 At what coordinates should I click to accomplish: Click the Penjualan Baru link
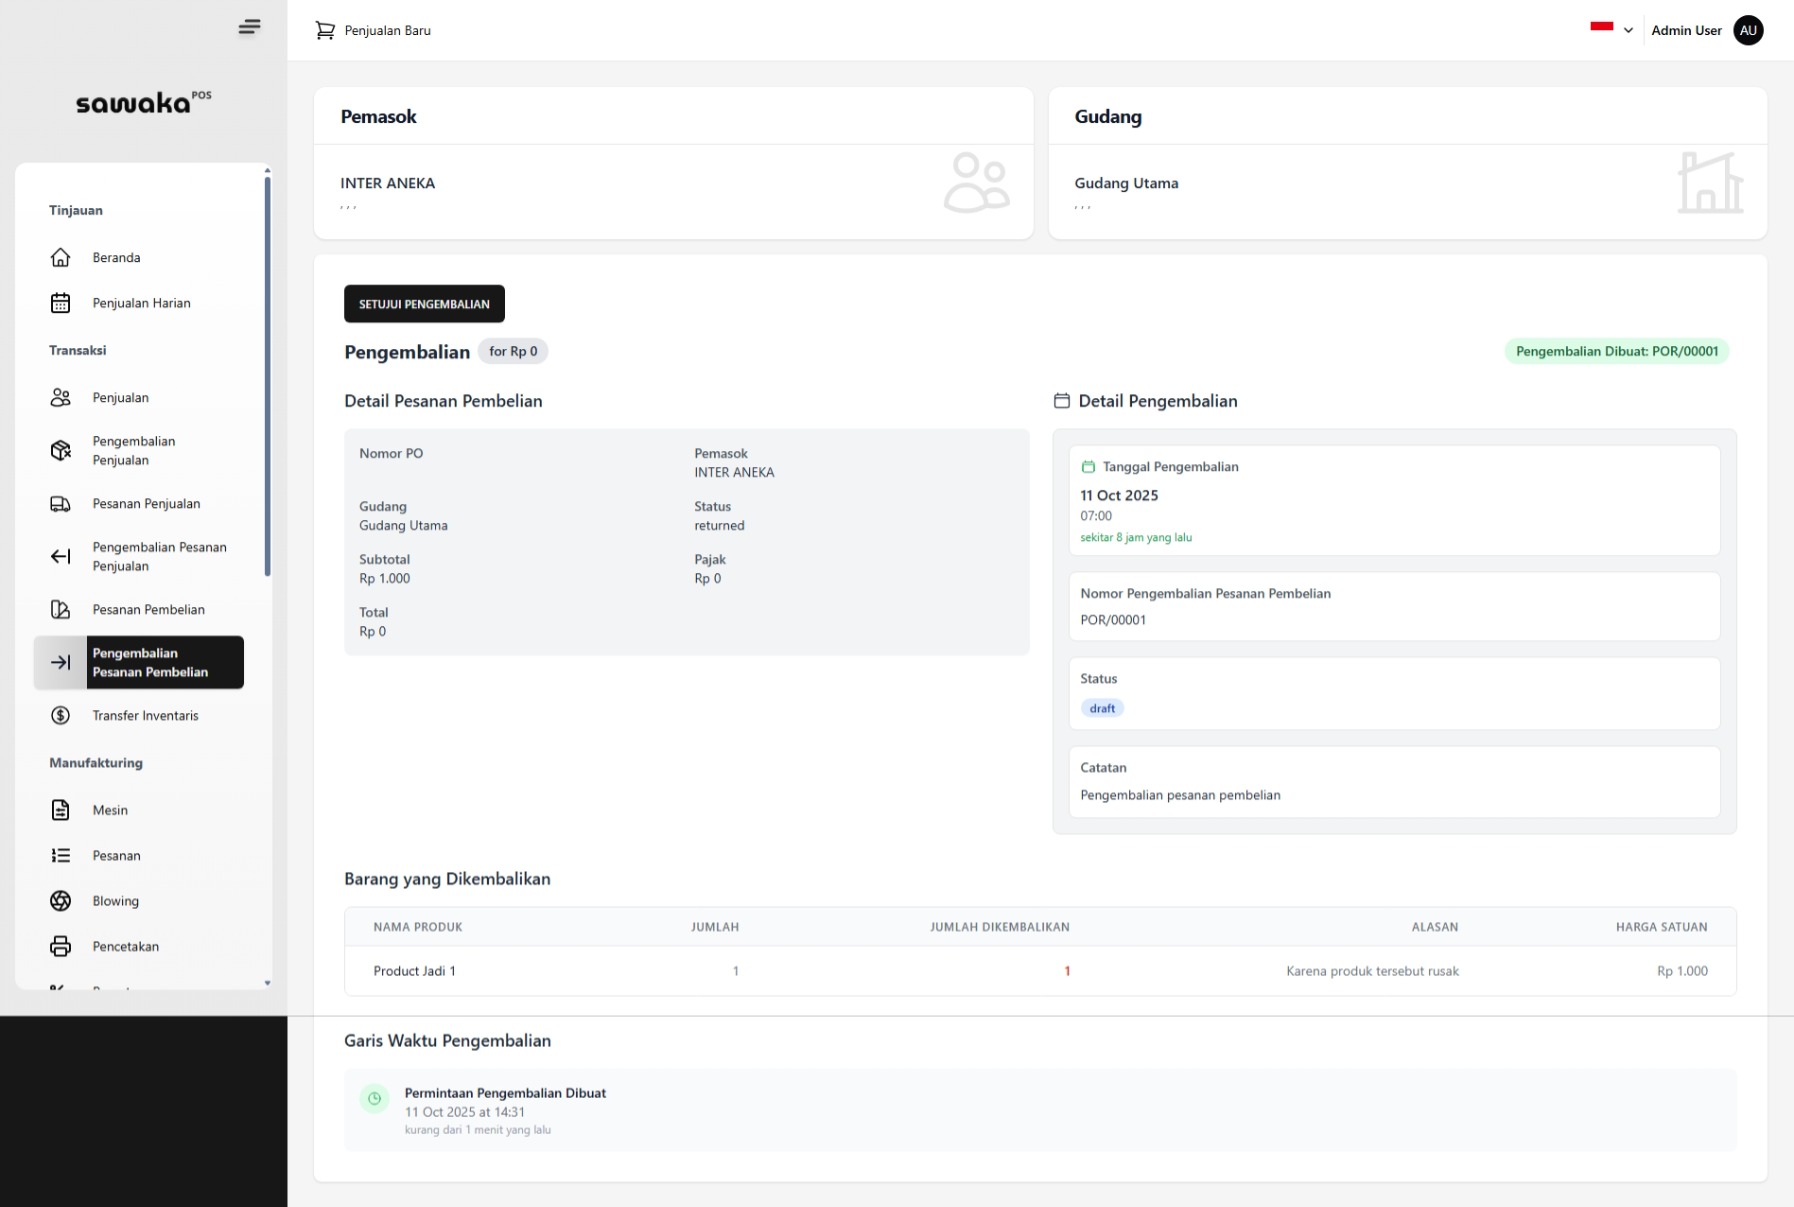[x=387, y=31]
